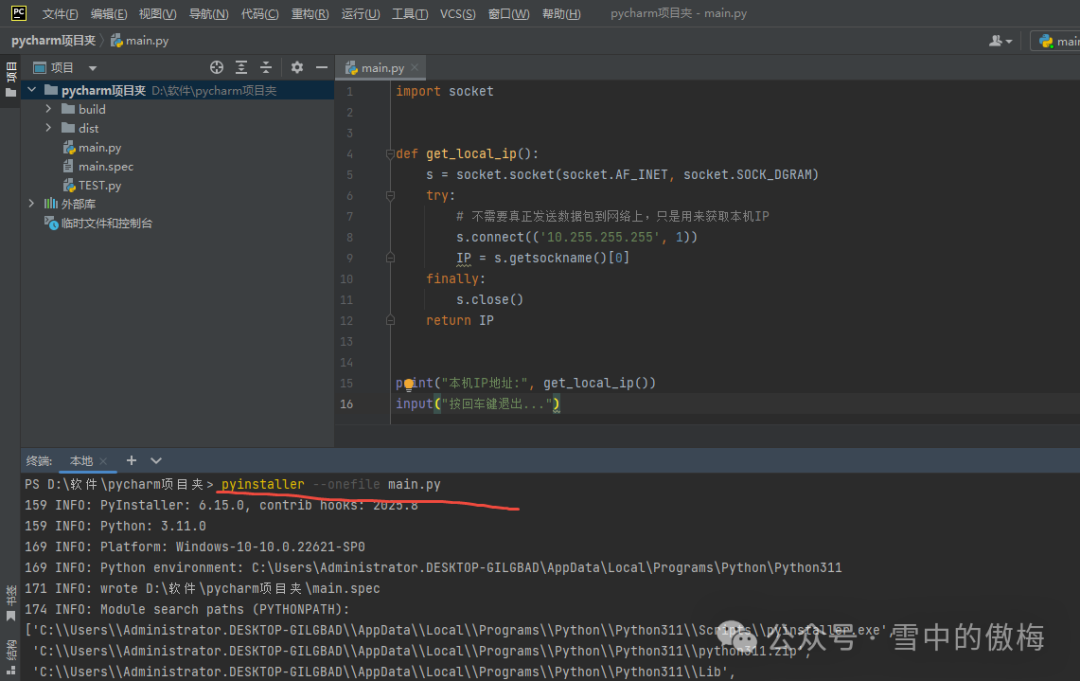This screenshot has height=681, width=1080.
Task: Open the terminal options dropdown arrow
Action: (x=156, y=460)
